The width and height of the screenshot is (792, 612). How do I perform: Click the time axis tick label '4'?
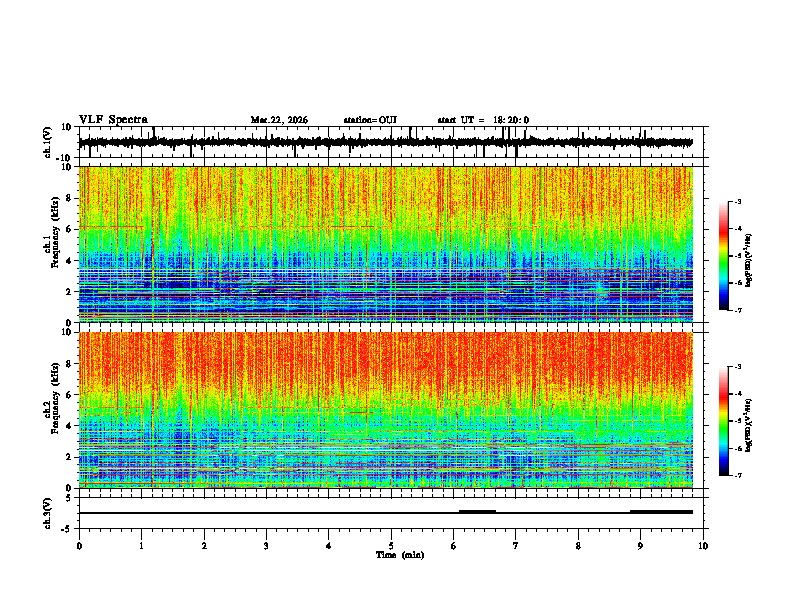pos(329,546)
